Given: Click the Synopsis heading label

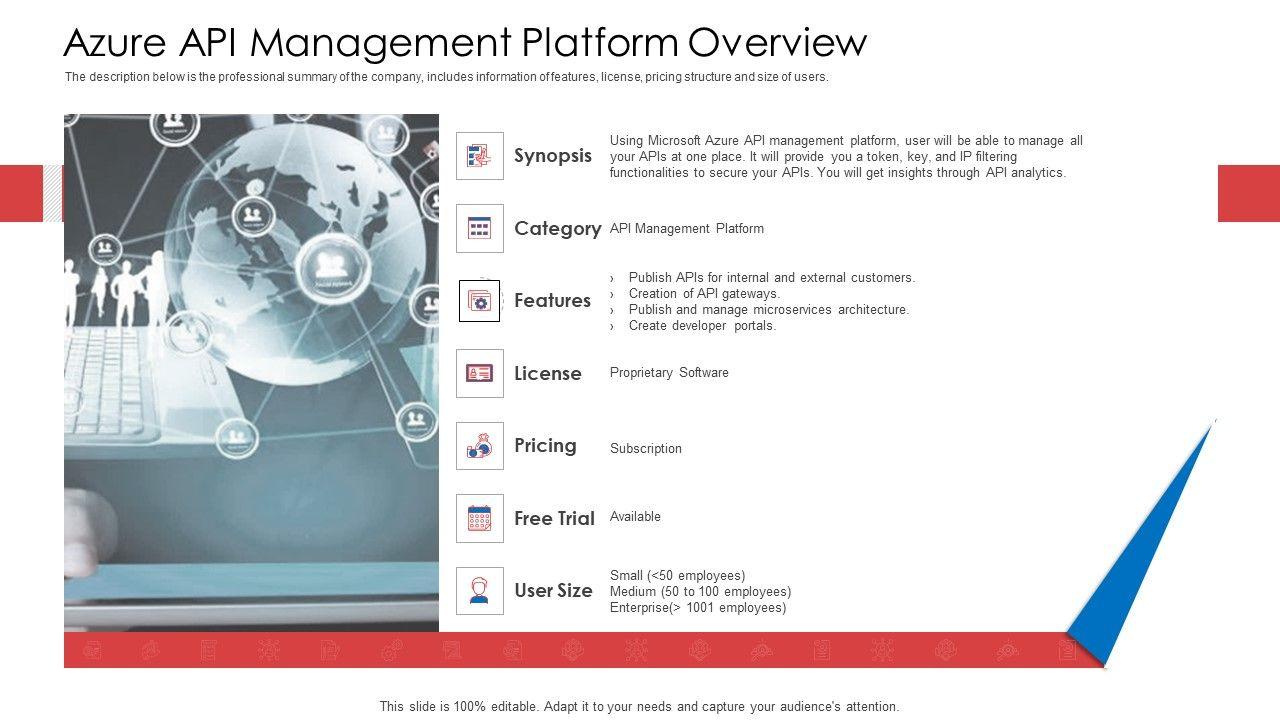Looking at the screenshot, I should 553,156.
